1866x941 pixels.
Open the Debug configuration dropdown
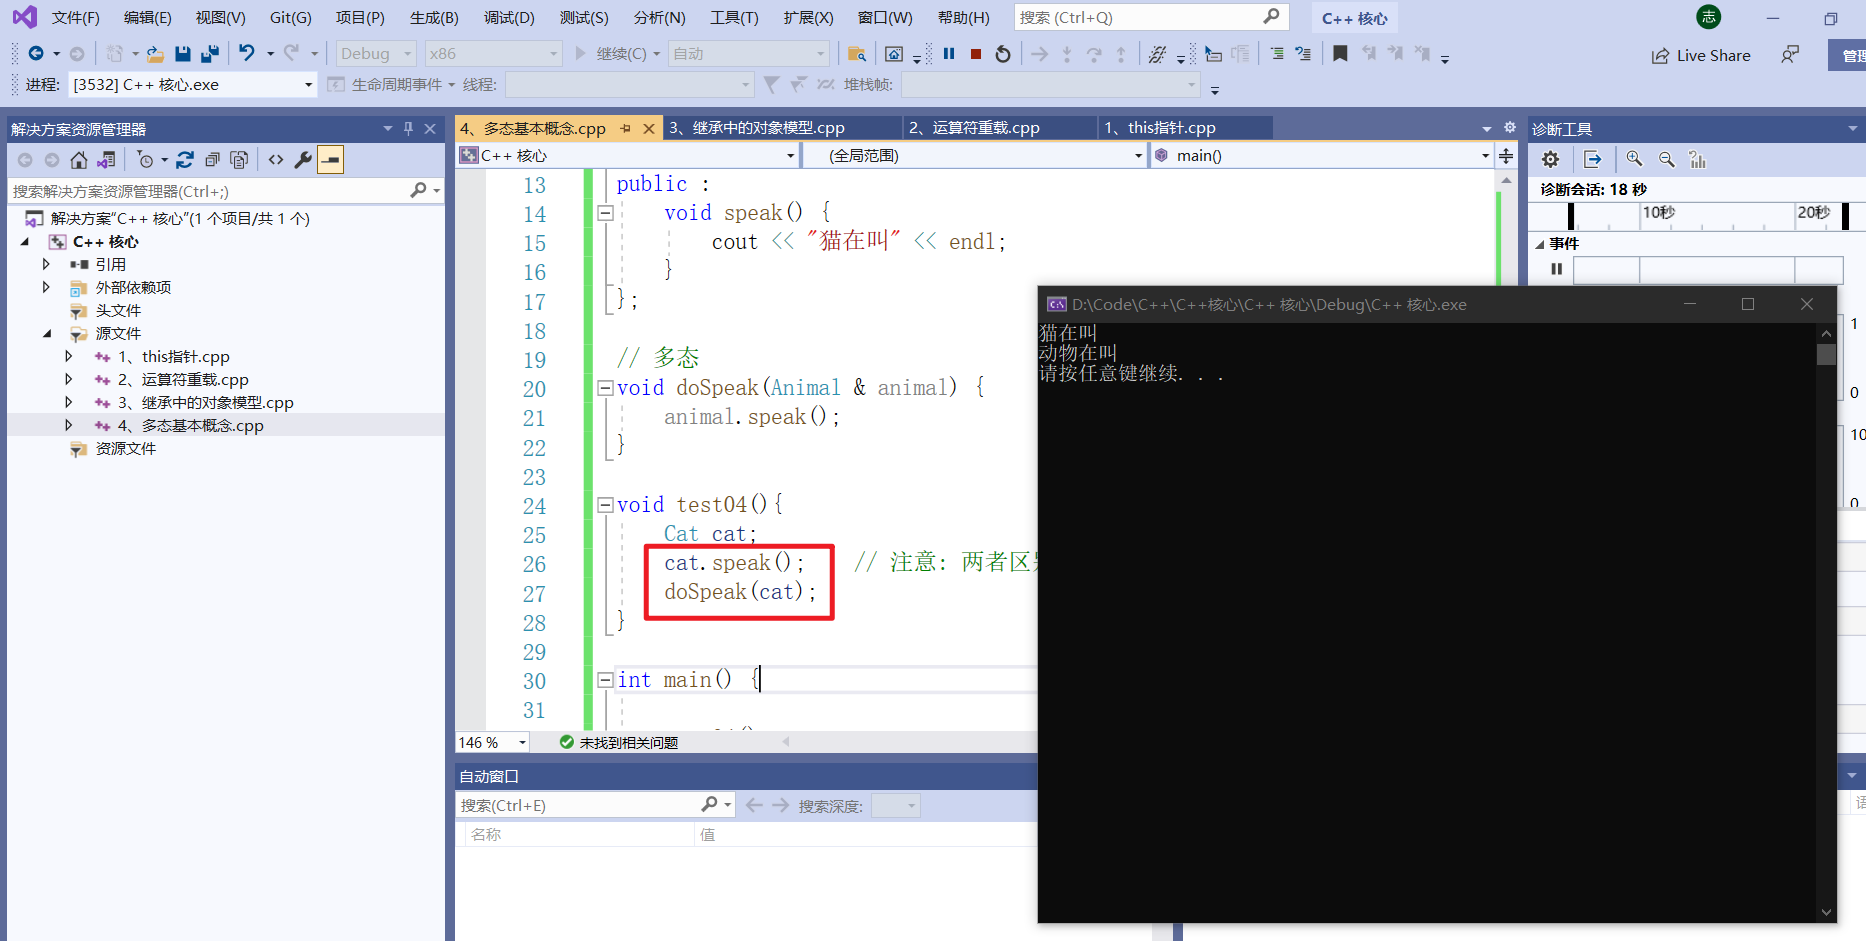(x=375, y=54)
